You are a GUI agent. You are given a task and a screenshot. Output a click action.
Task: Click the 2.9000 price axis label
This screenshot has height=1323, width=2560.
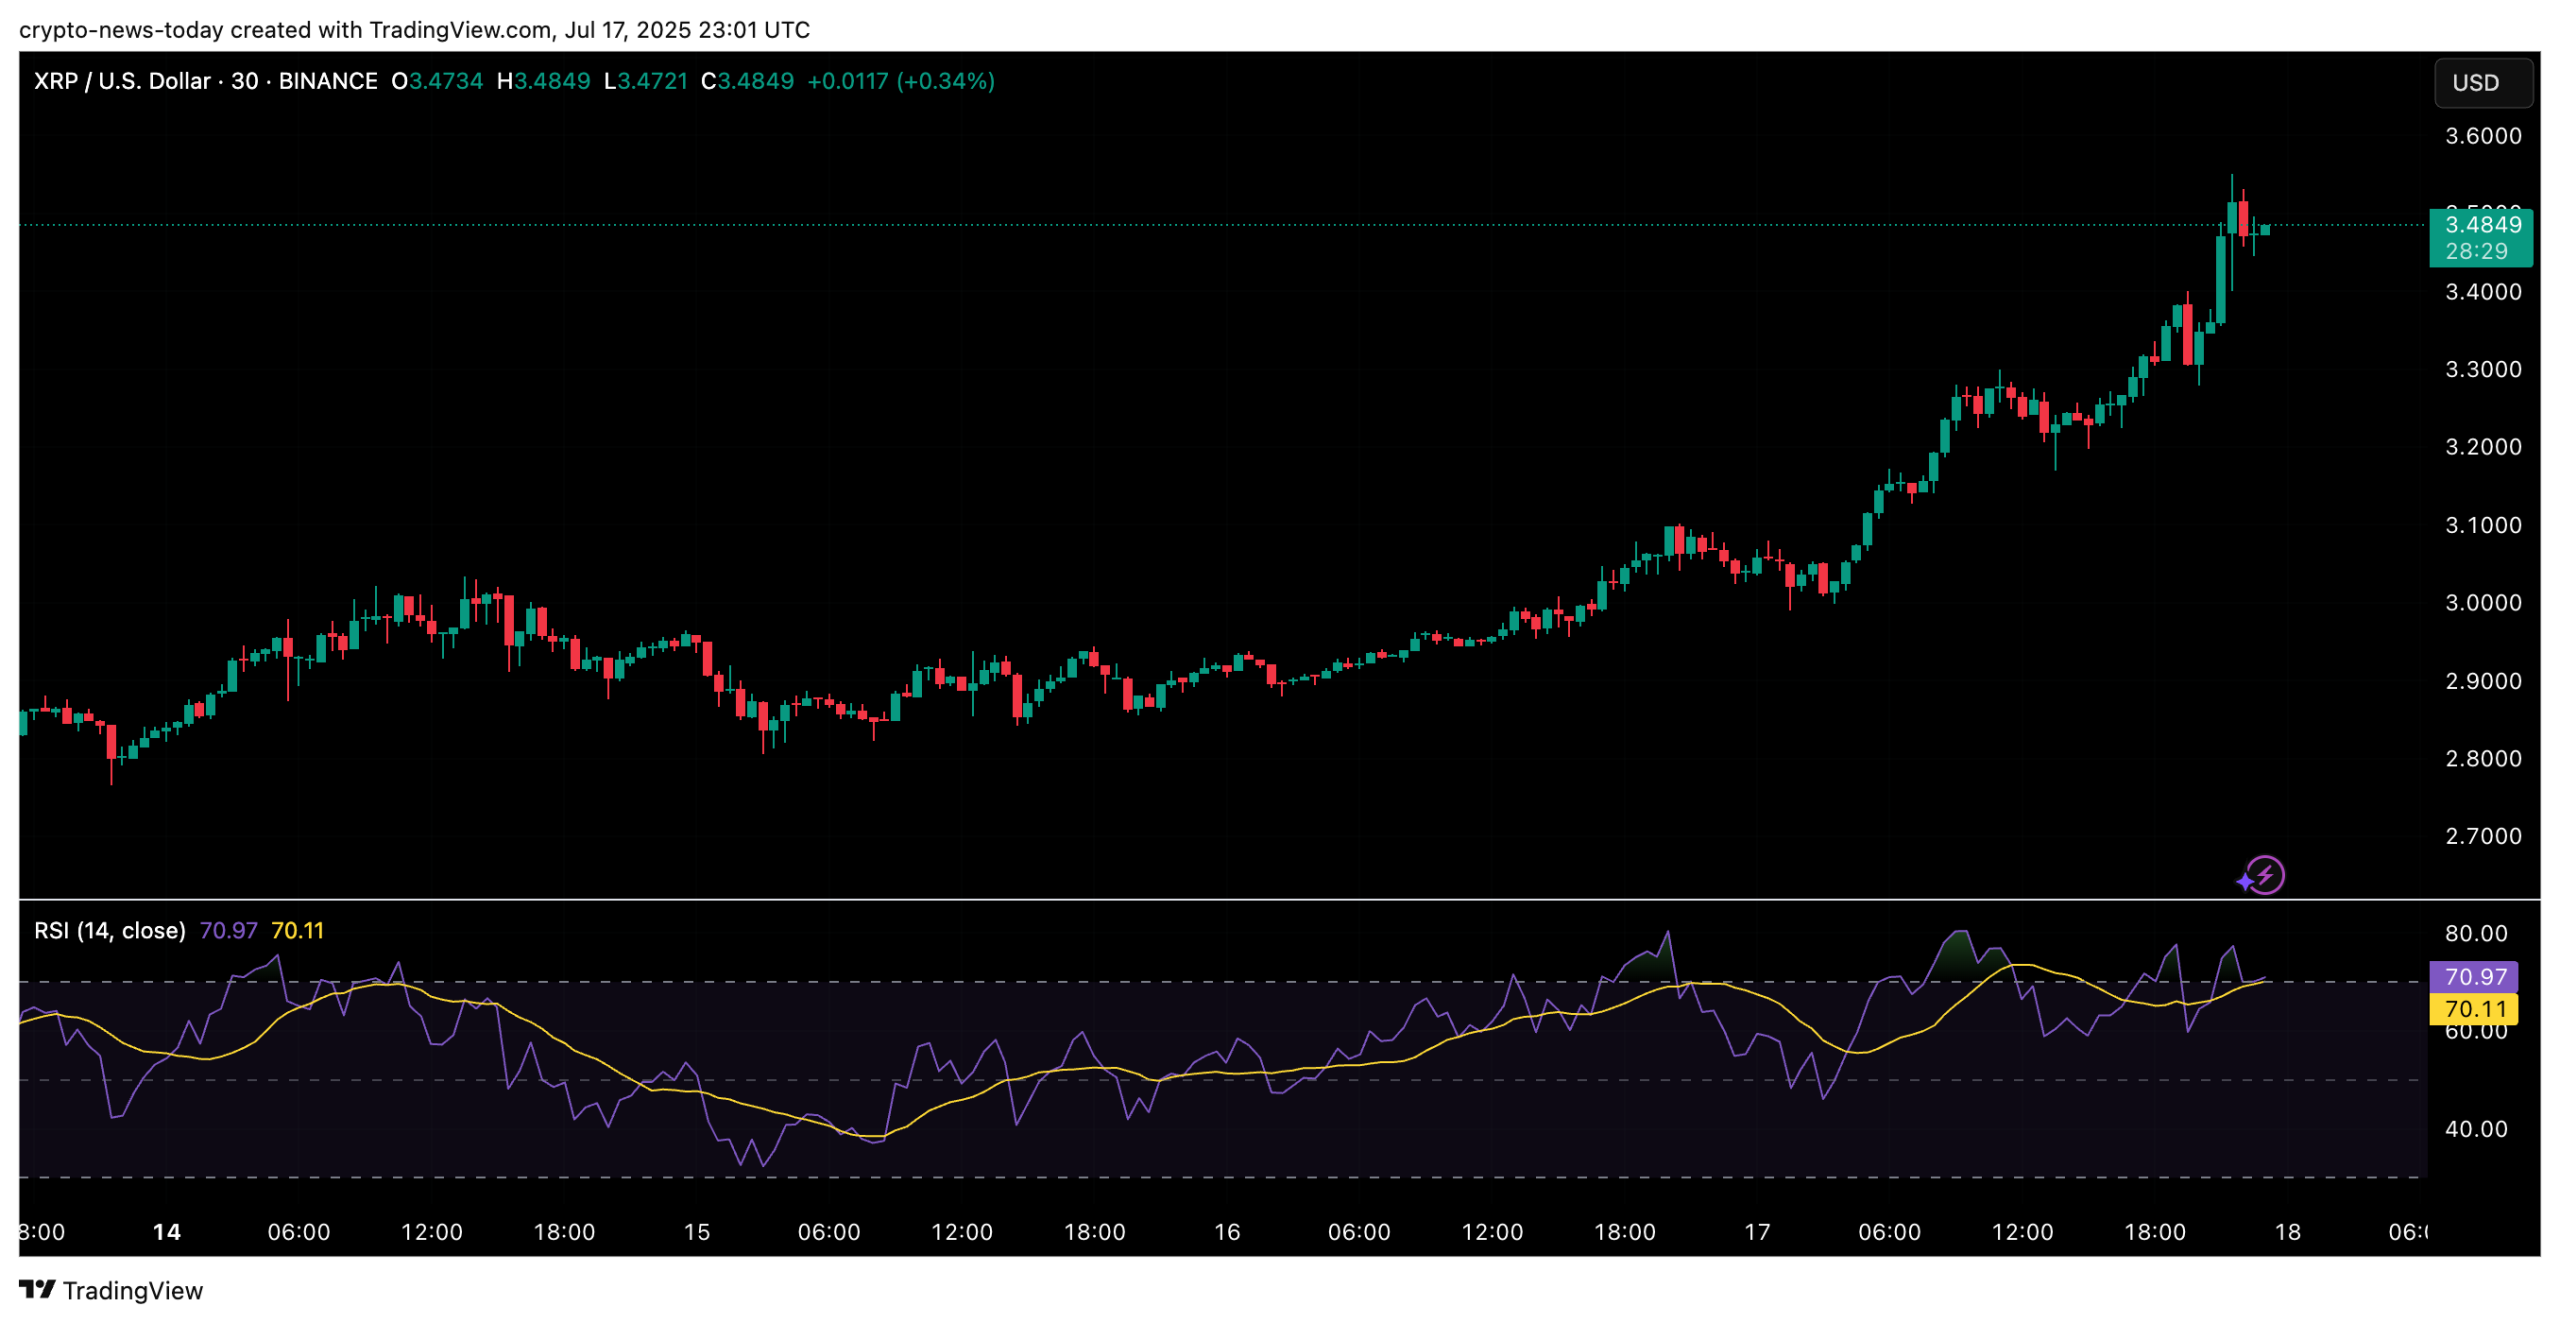[x=2483, y=681]
